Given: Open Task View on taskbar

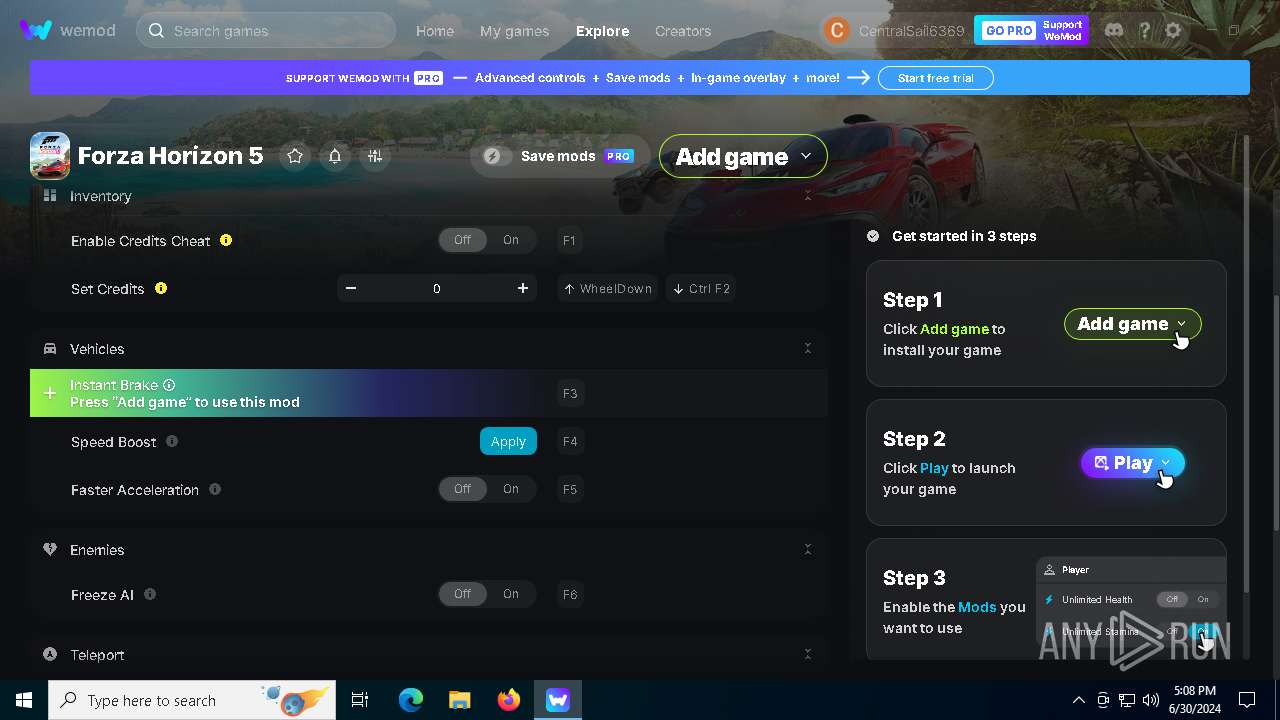Looking at the screenshot, I should pyautogui.click(x=360, y=700).
